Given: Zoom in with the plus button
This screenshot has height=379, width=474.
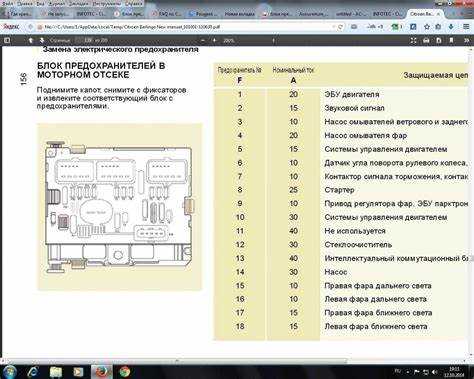Looking at the screenshot, I should [214, 40].
